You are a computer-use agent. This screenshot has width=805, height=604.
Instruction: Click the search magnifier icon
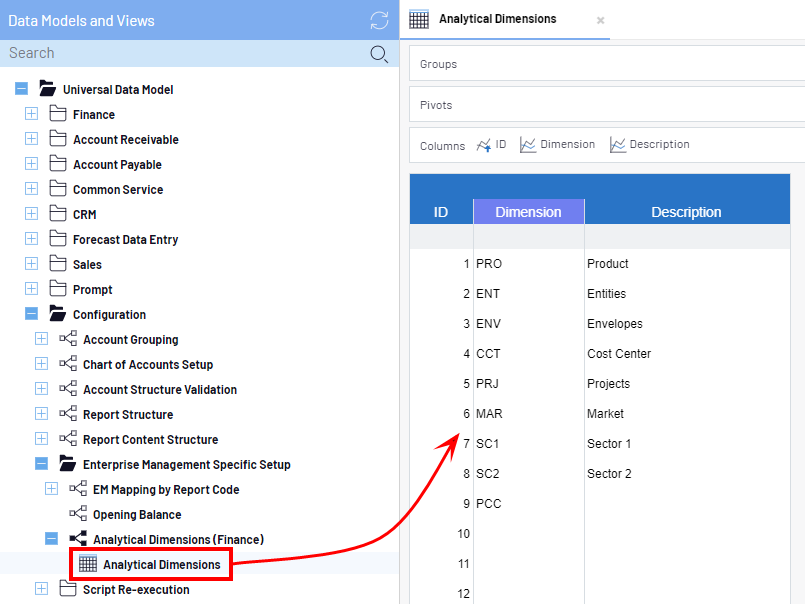(x=379, y=54)
